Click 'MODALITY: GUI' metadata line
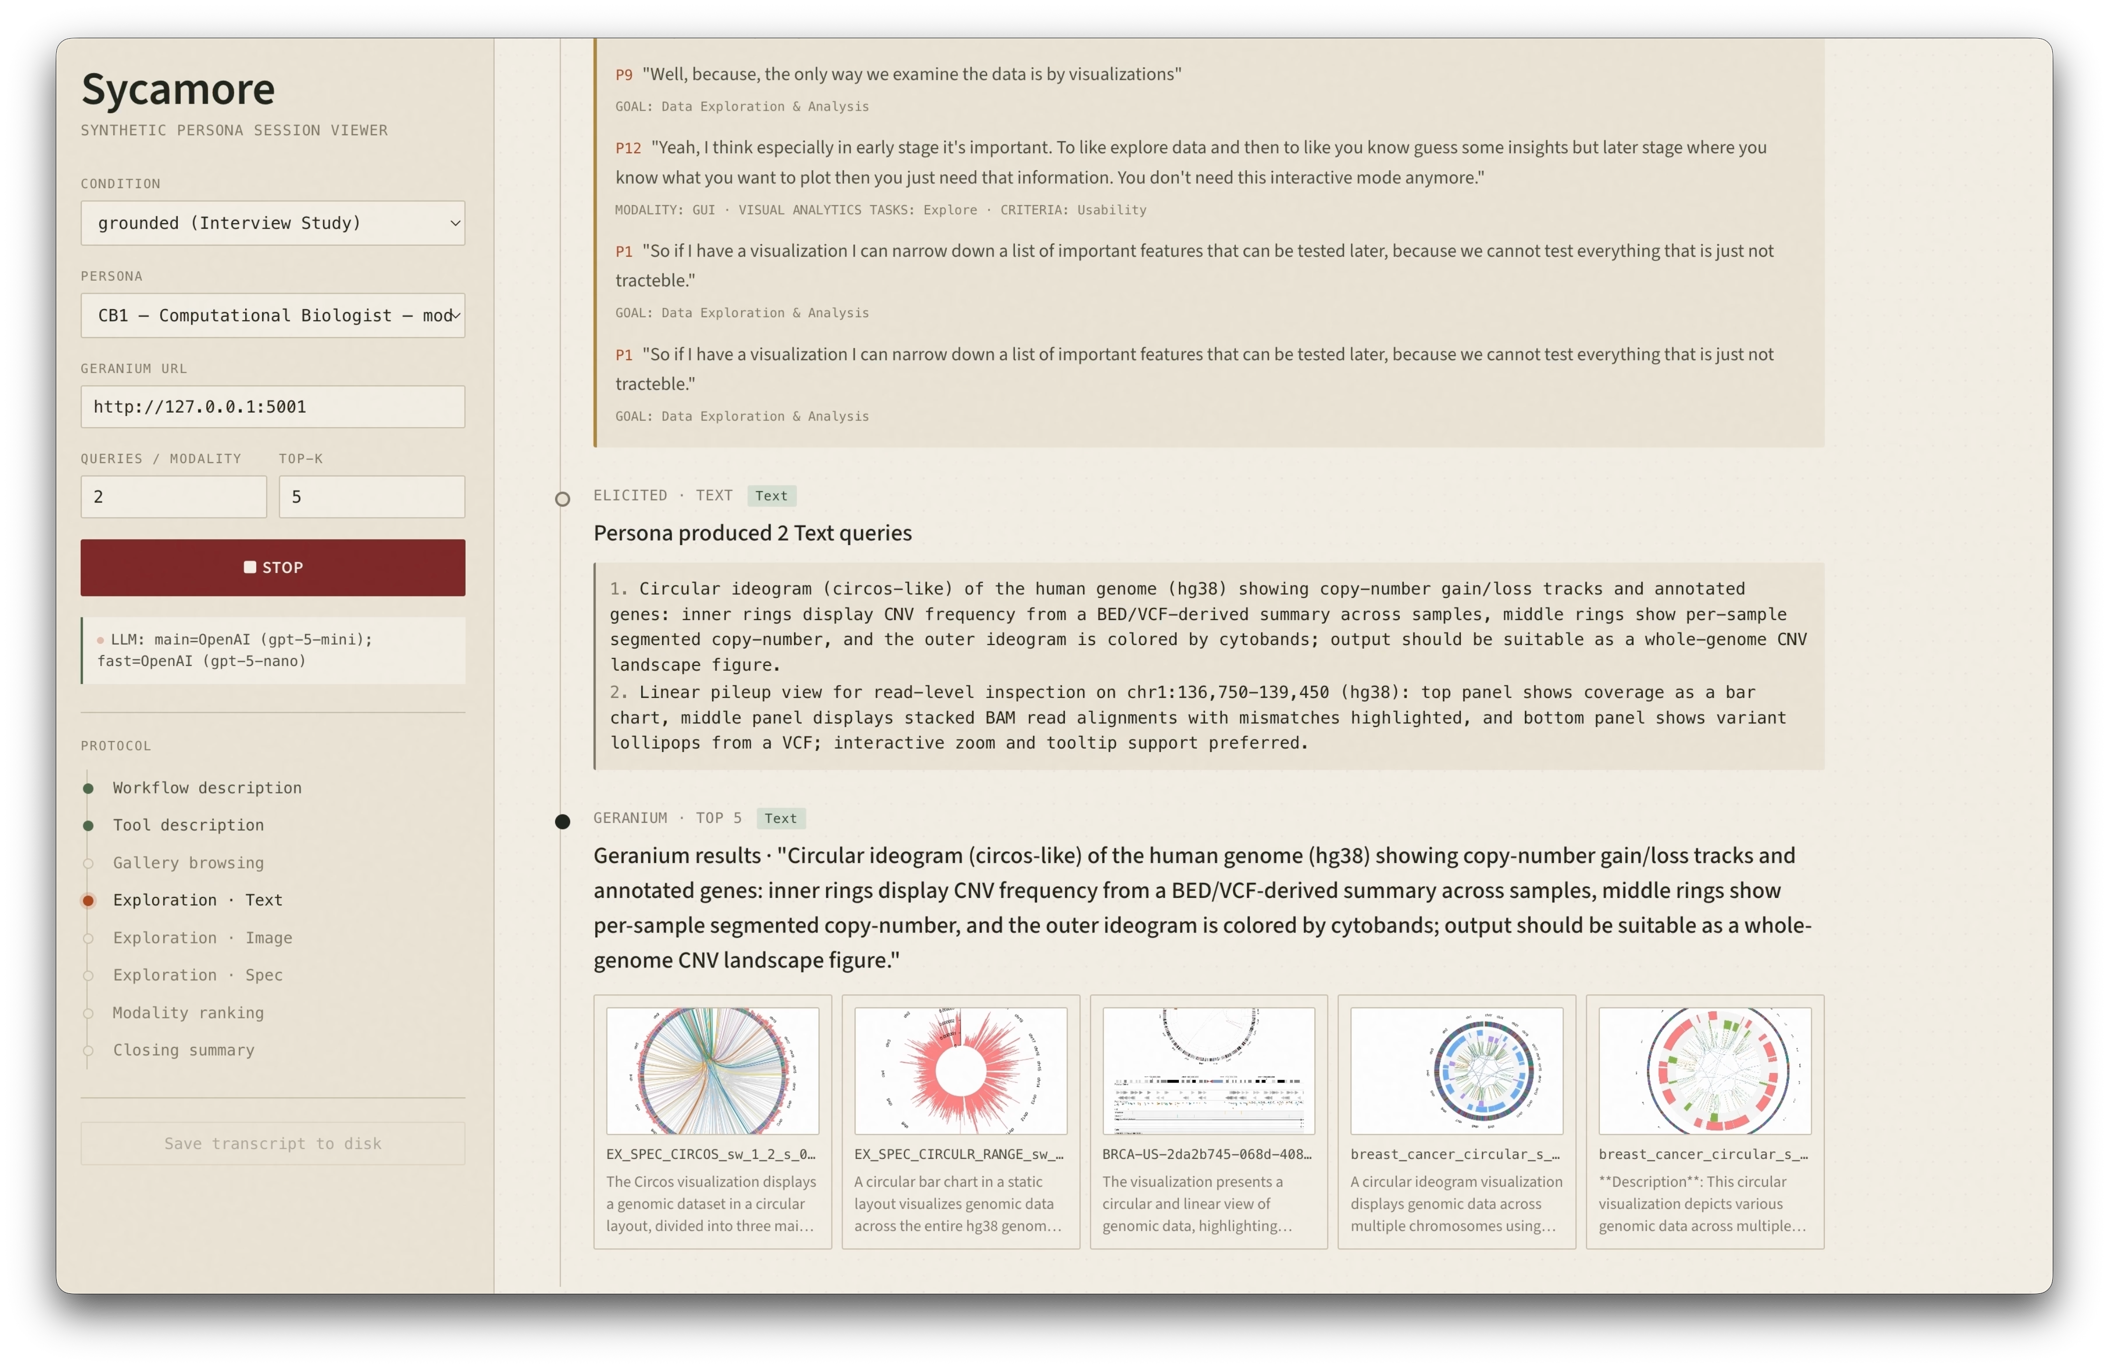Image resolution: width=2109 pixels, height=1368 pixels. [880, 210]
